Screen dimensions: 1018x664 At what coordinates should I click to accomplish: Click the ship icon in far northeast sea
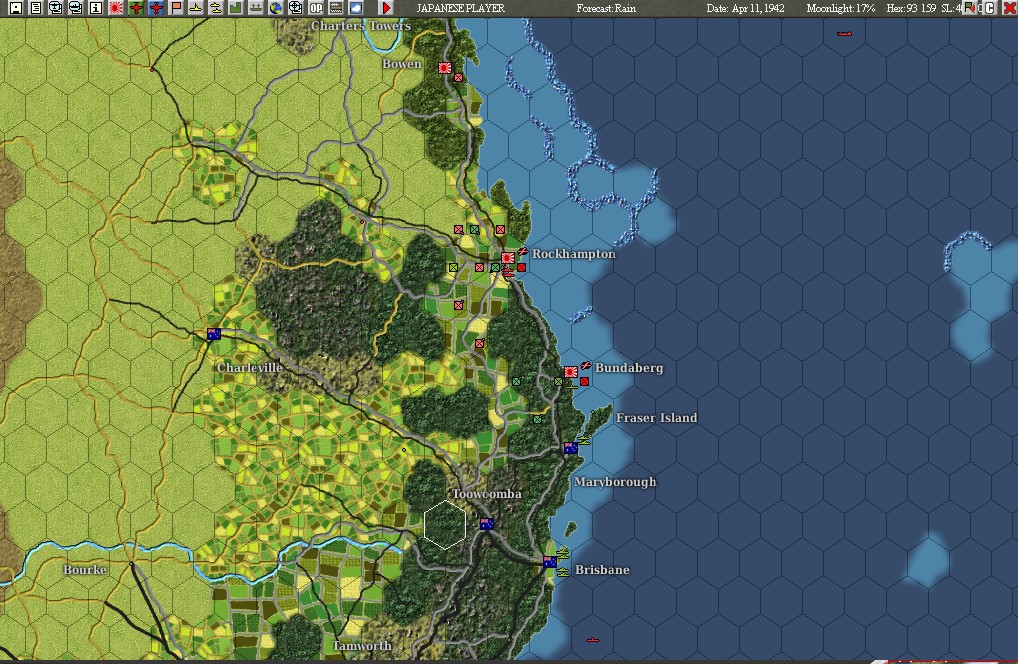point(844,33)
